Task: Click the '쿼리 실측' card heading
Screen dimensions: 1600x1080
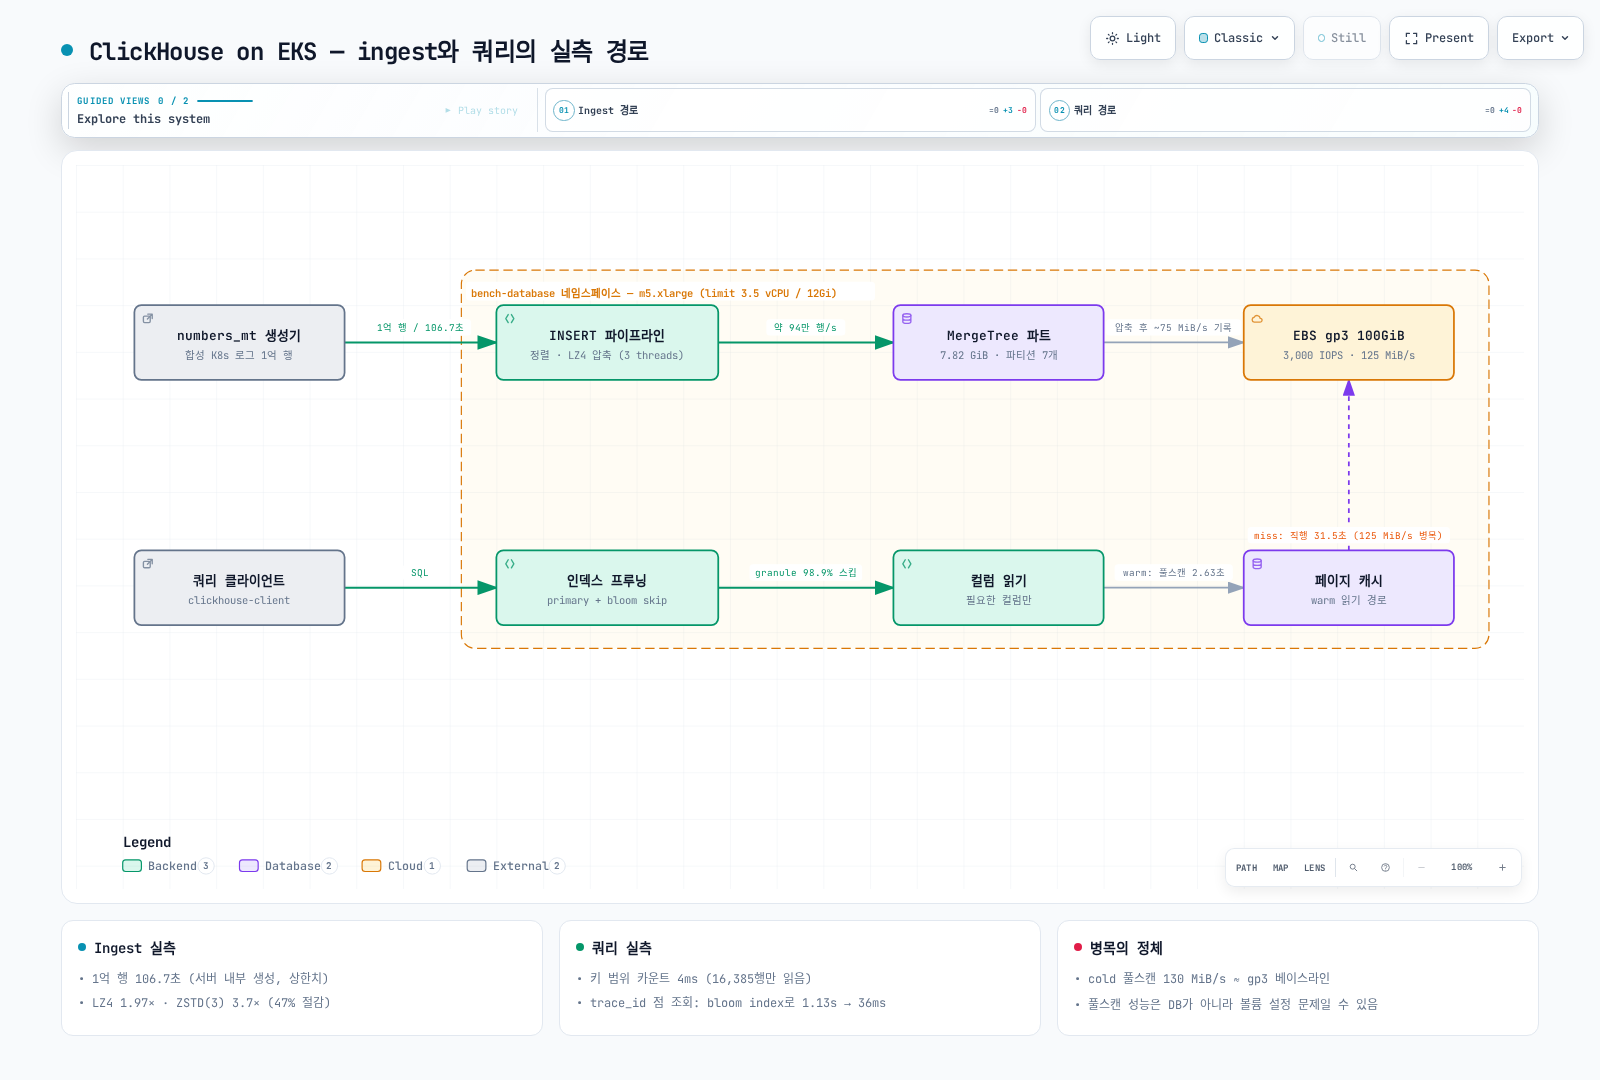Action: (x=621, y=948)
